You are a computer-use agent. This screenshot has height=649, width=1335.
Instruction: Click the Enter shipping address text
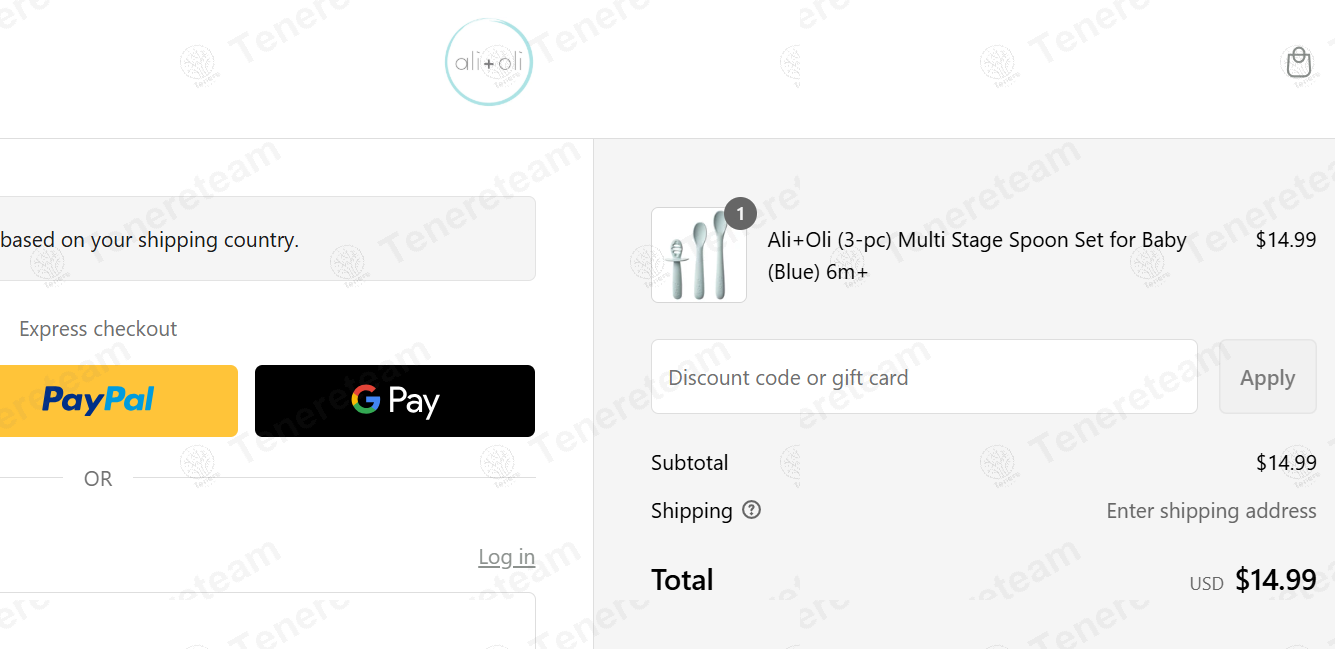coord(1211,511)
